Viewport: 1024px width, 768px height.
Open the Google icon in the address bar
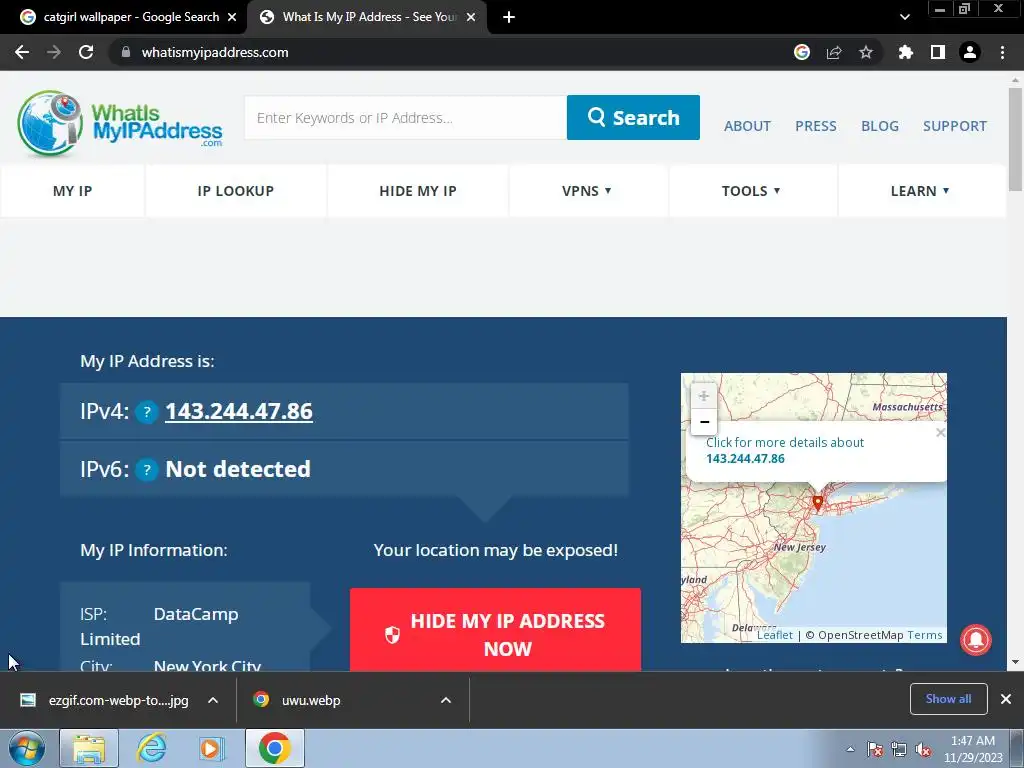point(802,52)
